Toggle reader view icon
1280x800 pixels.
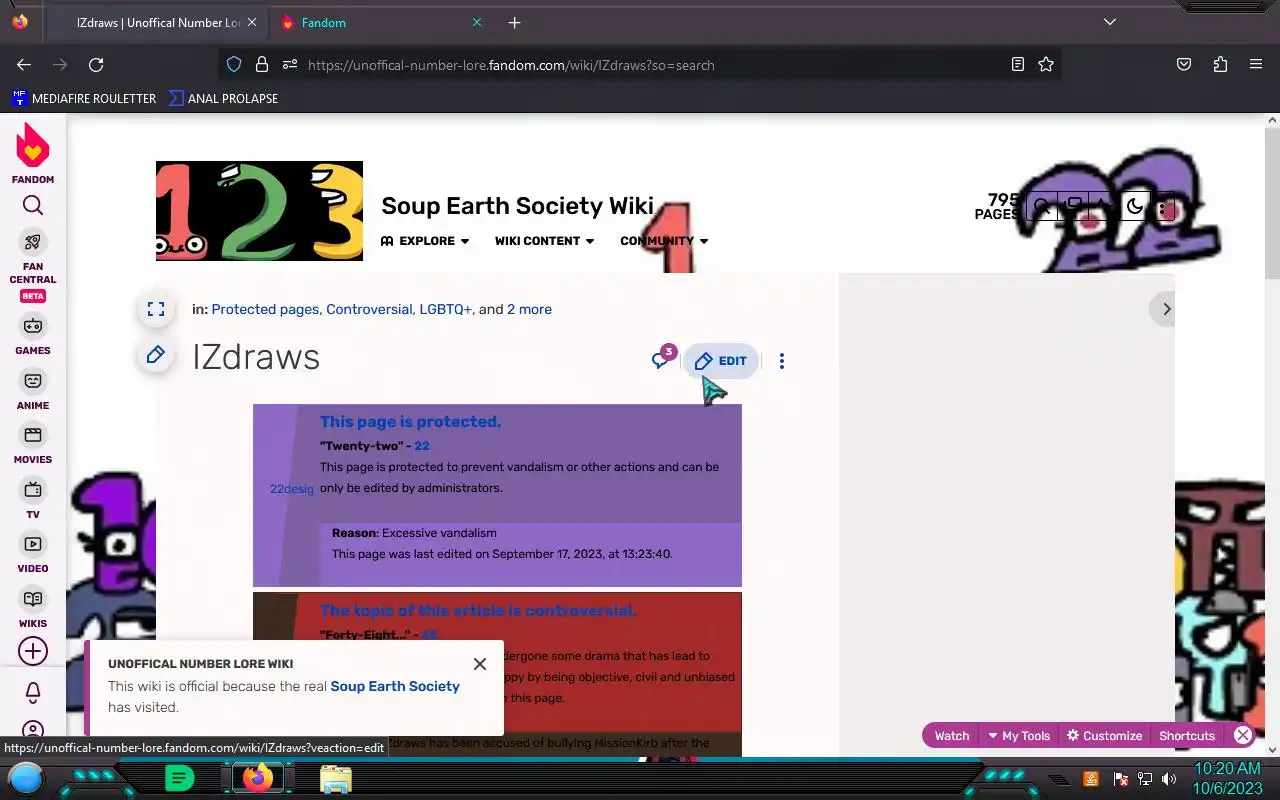pyautogui.click(x=1017, y=65)
